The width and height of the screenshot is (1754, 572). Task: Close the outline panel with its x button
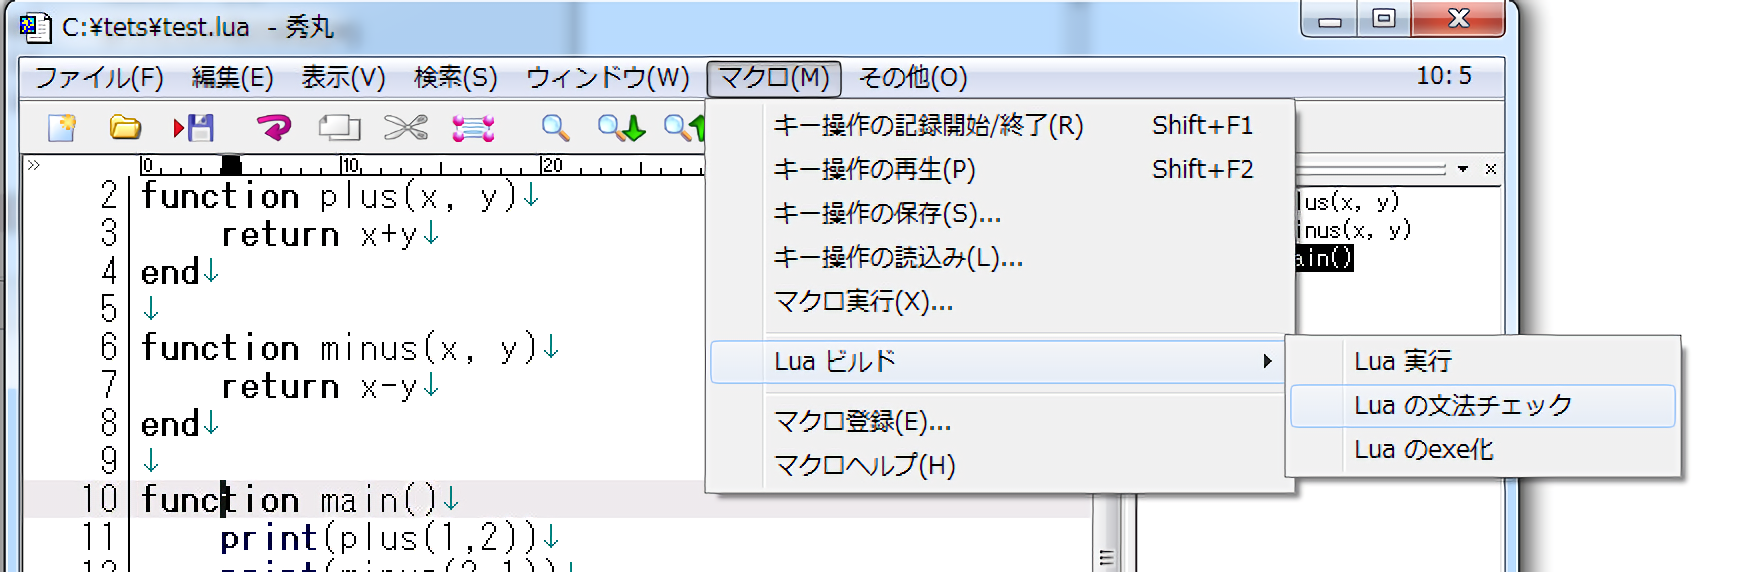click(x=1491, y=169)
